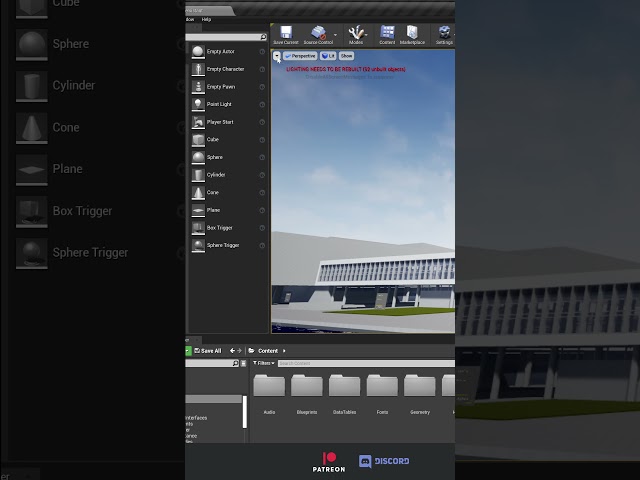The width and height of the screenshot is (640, 480).
Task: Click the lighting needs to be rebuilt warning
Action: pyautogui.click(x=346, y=69)
